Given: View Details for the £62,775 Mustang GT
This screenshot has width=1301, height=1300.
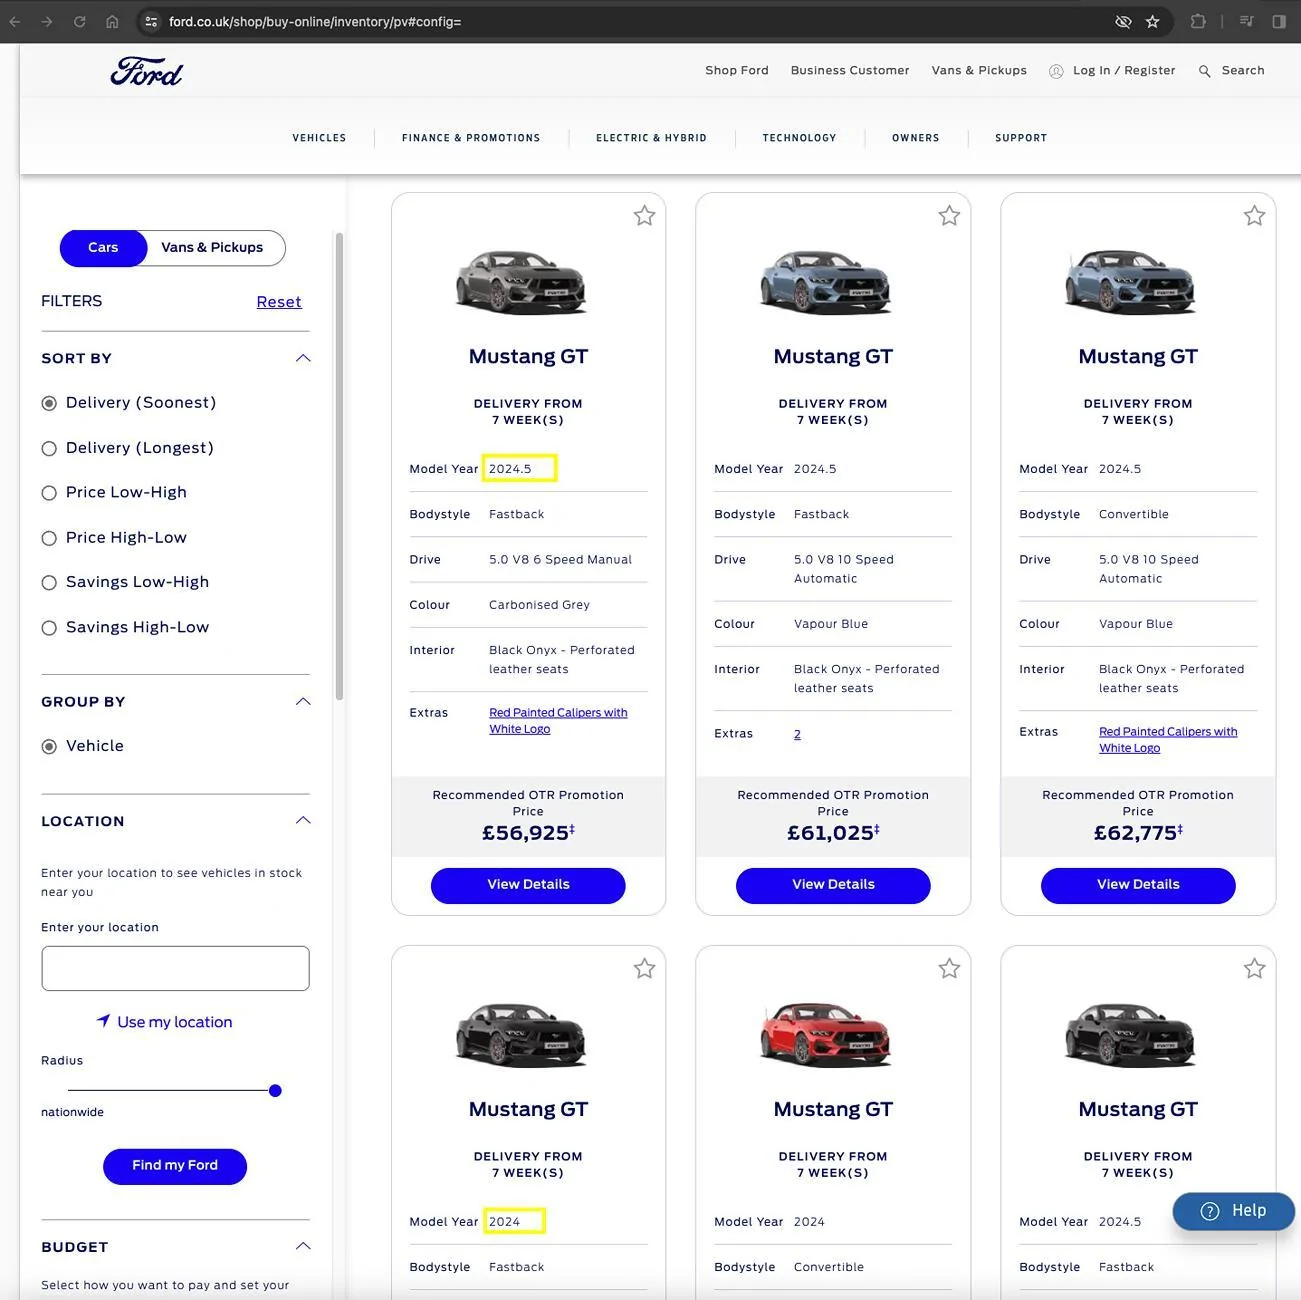Looking at the screenshot, I should coord(1138,885).
